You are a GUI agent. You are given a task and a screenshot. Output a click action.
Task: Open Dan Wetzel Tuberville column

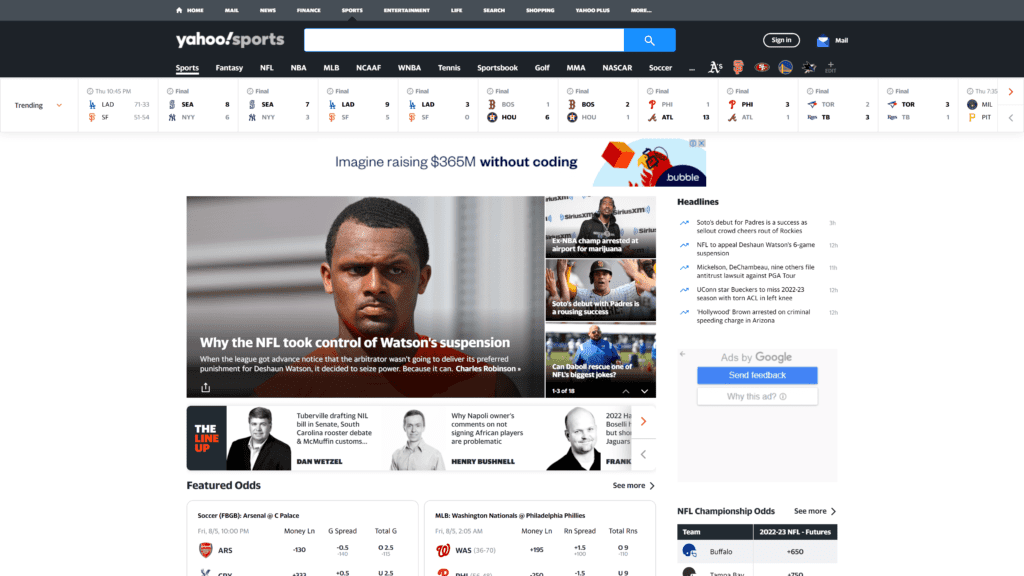[306, 438]
